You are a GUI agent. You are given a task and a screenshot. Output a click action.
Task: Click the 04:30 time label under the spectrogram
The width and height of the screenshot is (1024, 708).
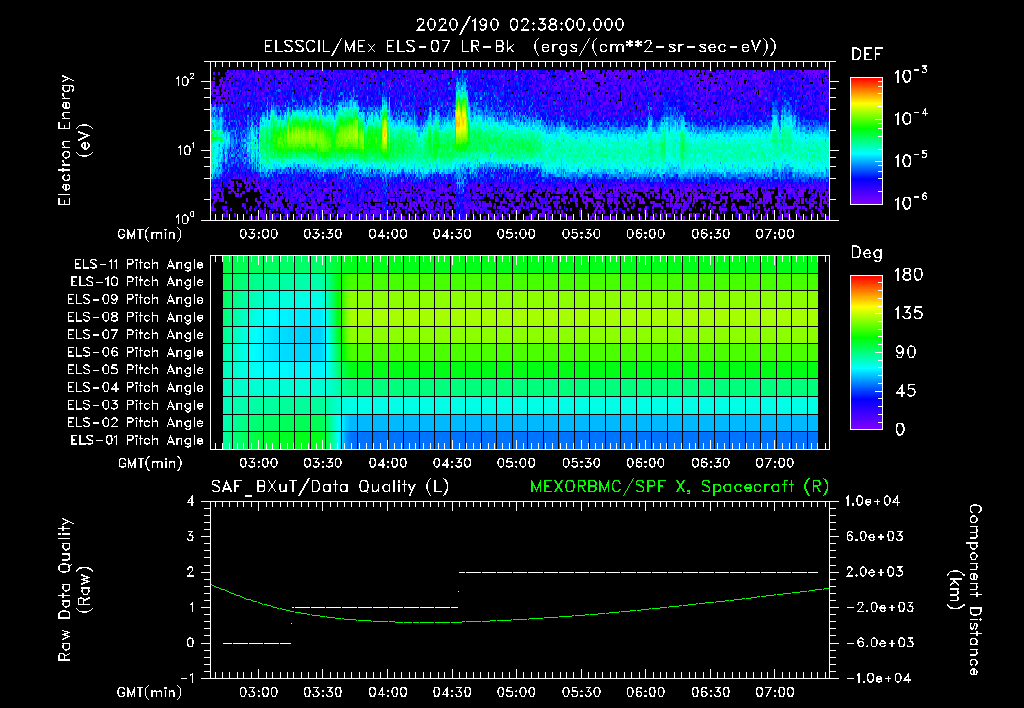452,234
